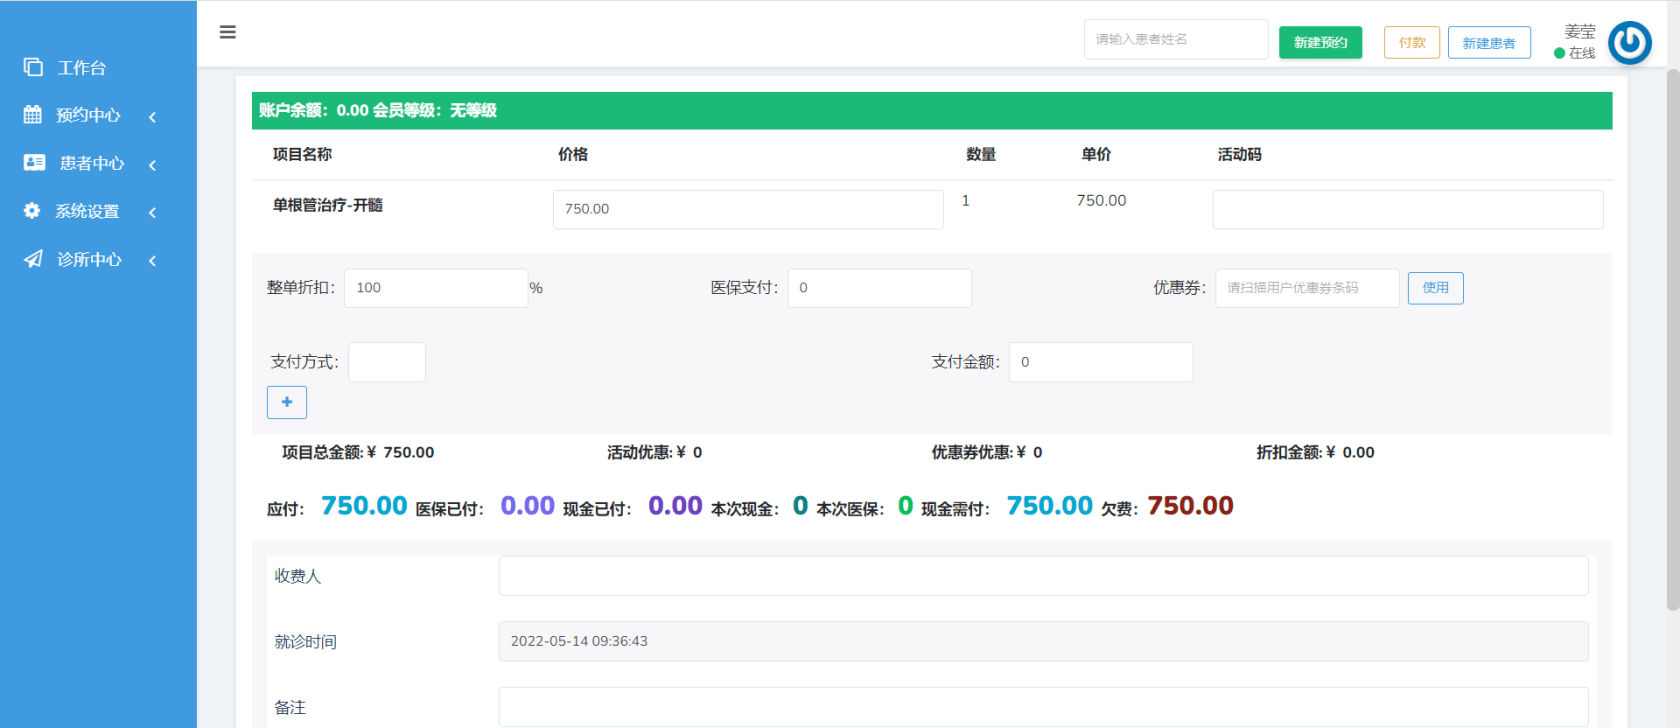The width and height of the screenshot is (1680, 728).
Task: Click the green online status dot
Action: [x=1559, y=53]
